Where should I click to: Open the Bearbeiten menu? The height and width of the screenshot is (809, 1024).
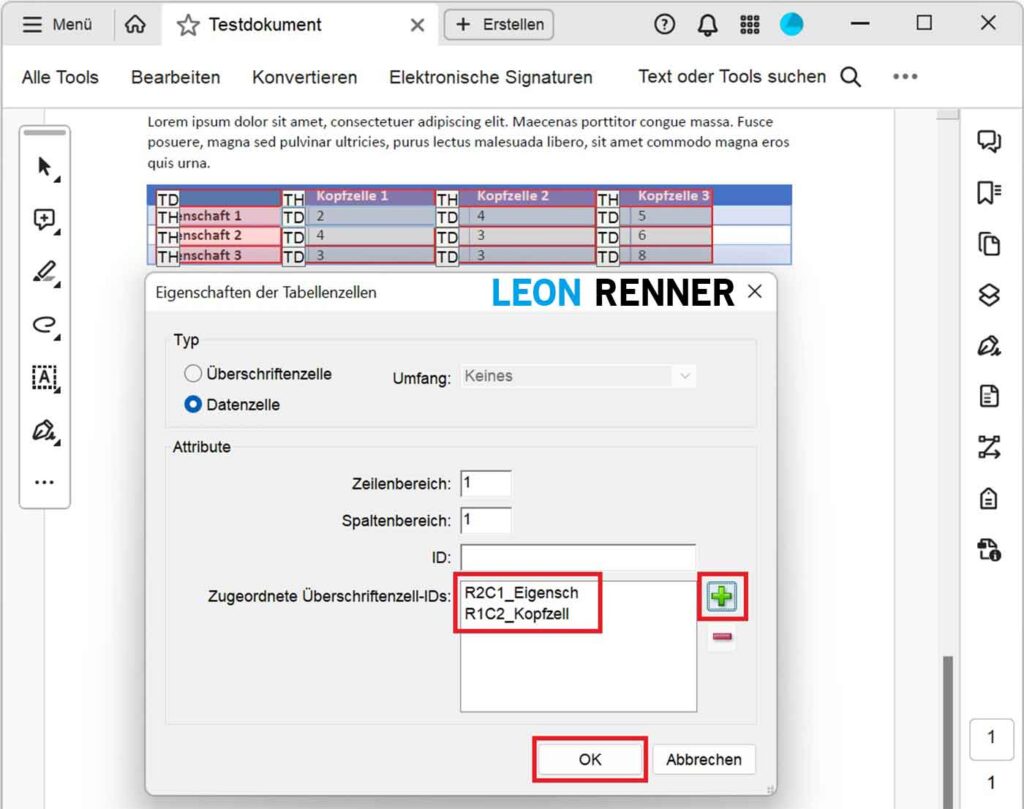[175, 77]
